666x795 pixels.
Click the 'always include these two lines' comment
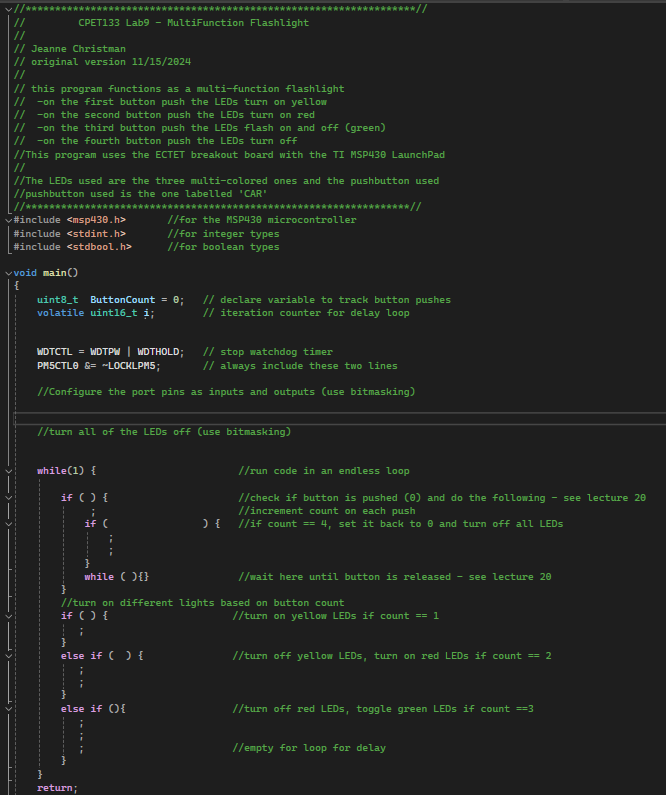coord(301,366)
